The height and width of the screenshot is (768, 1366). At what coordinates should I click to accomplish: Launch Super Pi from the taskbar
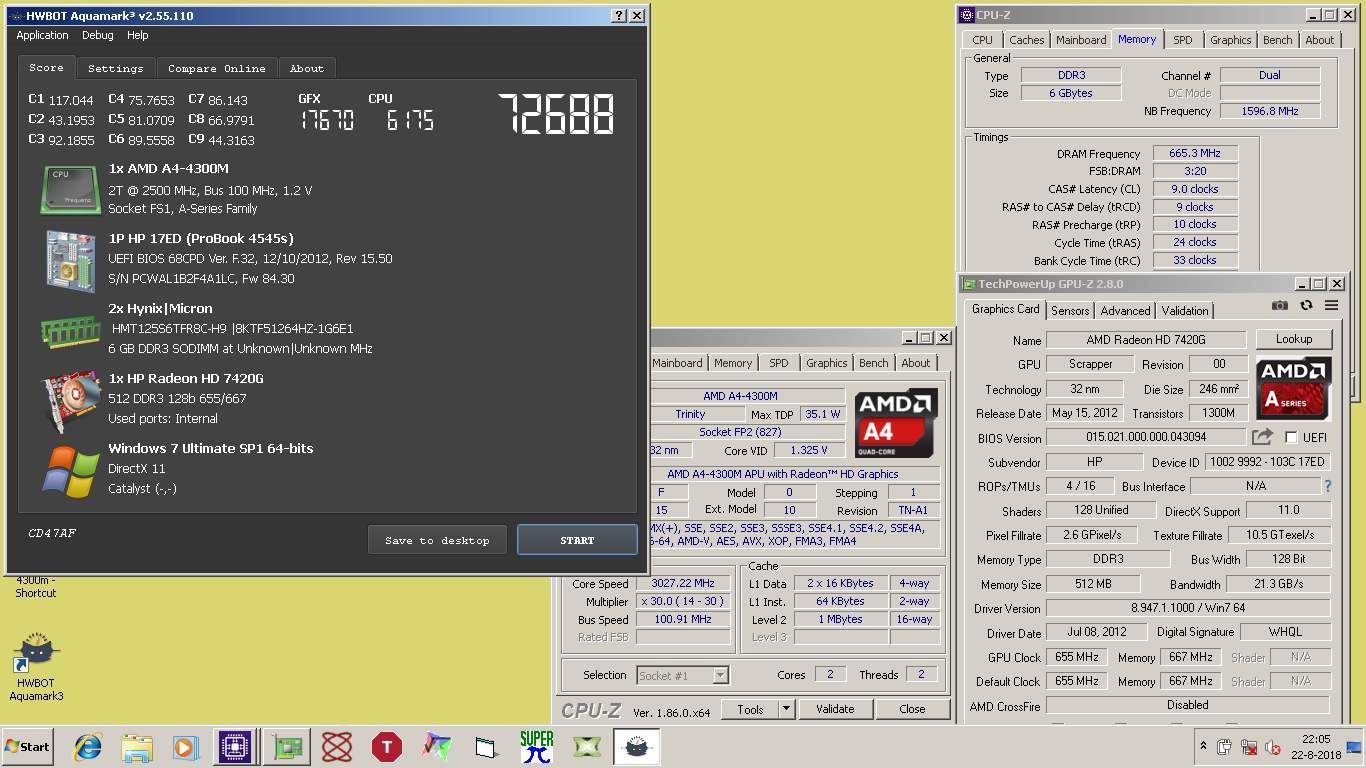pos(536,746)
